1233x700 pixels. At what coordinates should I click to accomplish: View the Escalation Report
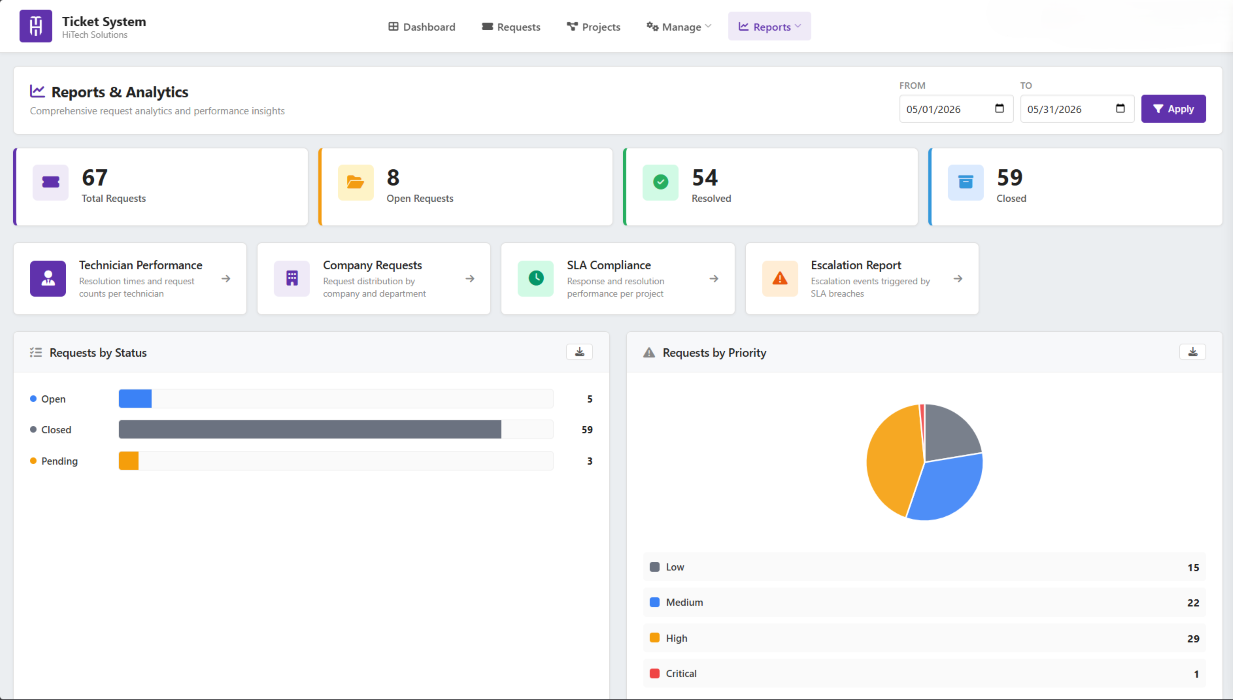862,279
